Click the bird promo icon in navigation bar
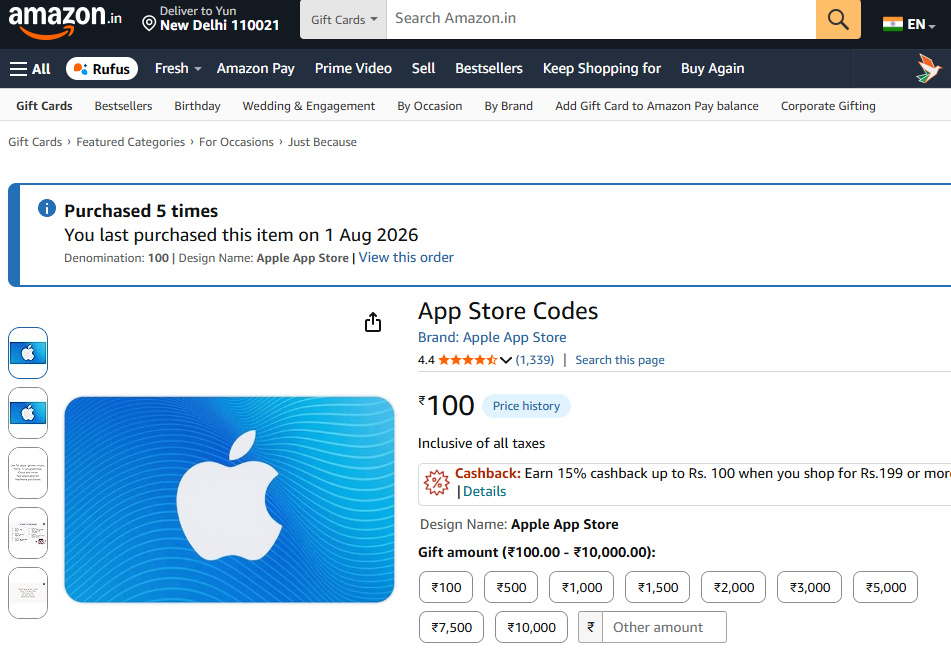This screenshot has width=951, height=661. 928,68
